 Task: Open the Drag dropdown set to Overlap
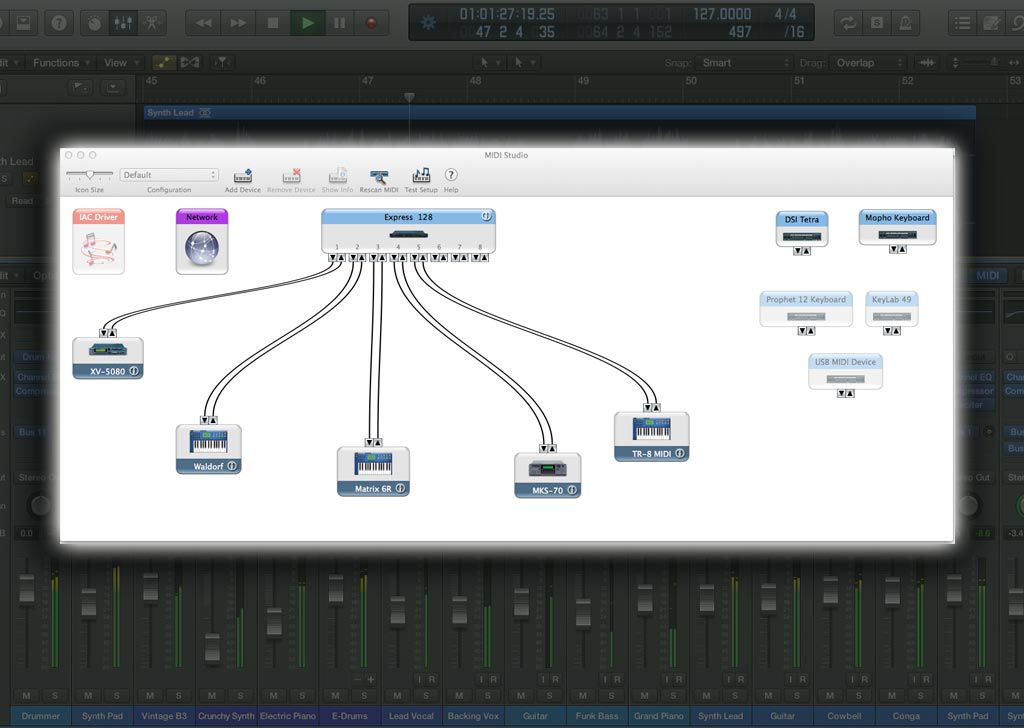(x=868, y=63)
